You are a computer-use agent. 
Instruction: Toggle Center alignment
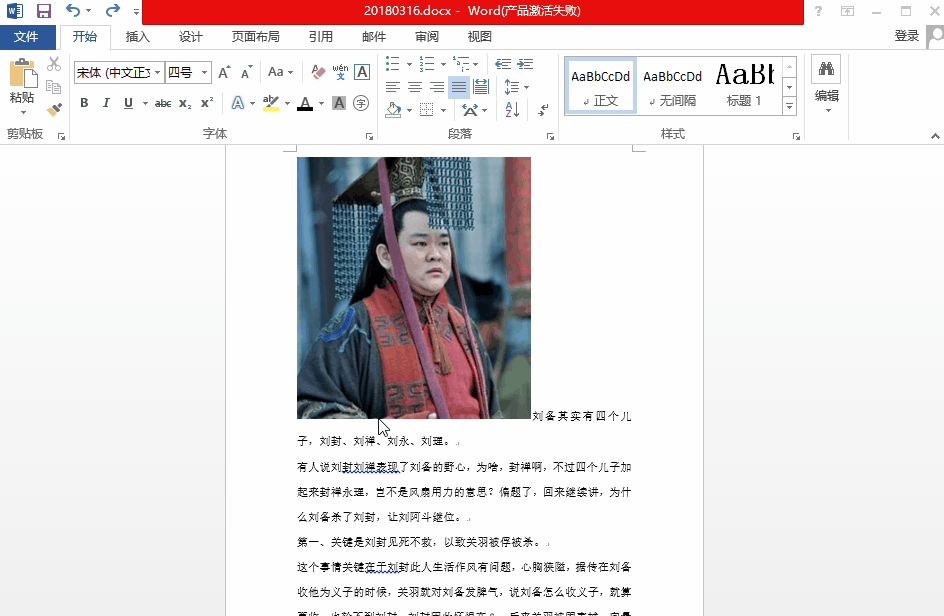pyautogui.click(x=414, y=87)
